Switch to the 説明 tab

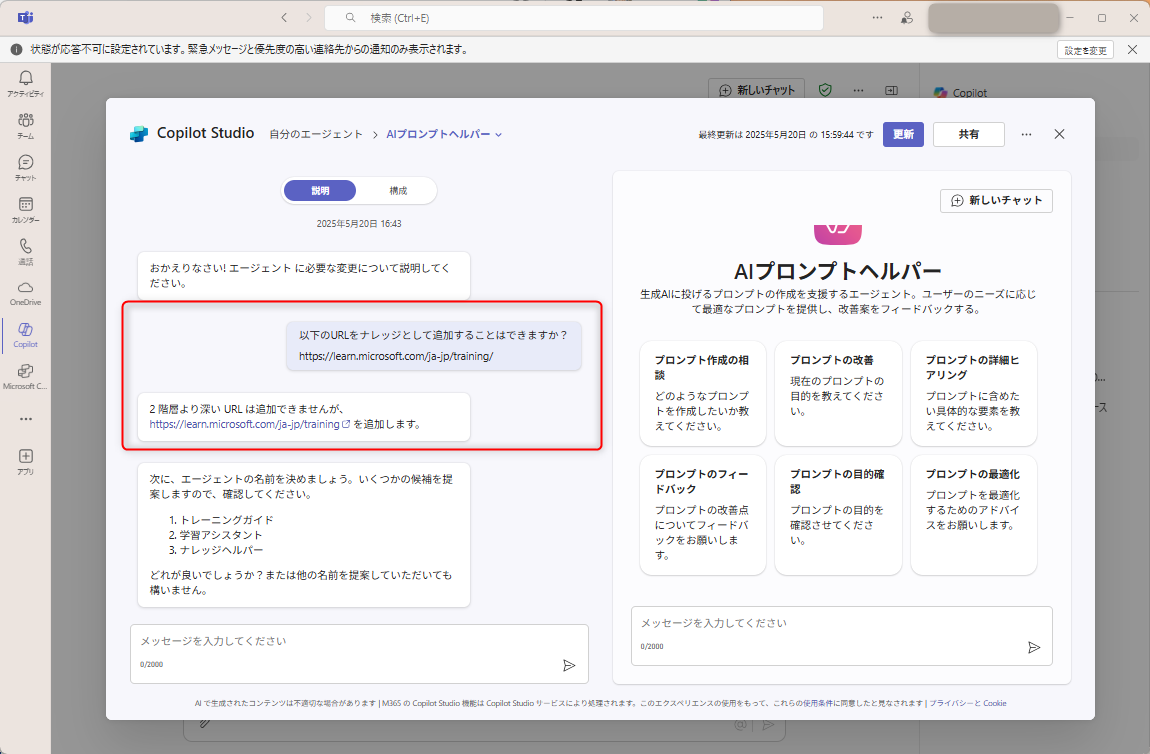[x=320, y=191]
